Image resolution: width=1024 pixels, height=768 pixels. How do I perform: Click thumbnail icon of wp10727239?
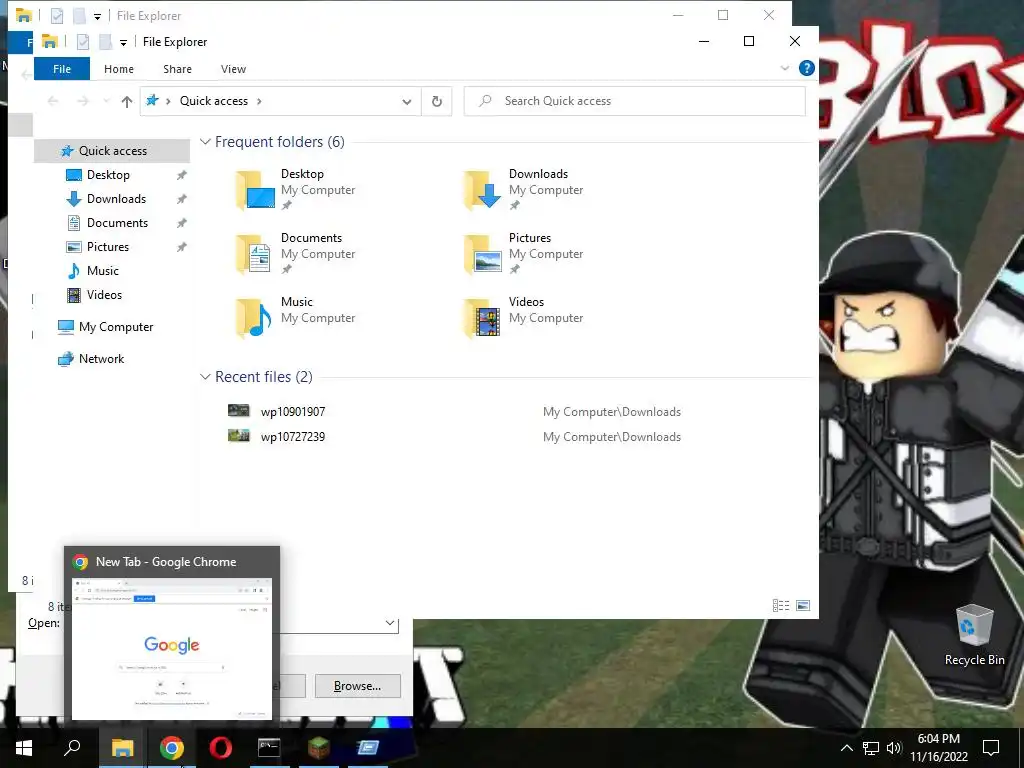[238, 436]
